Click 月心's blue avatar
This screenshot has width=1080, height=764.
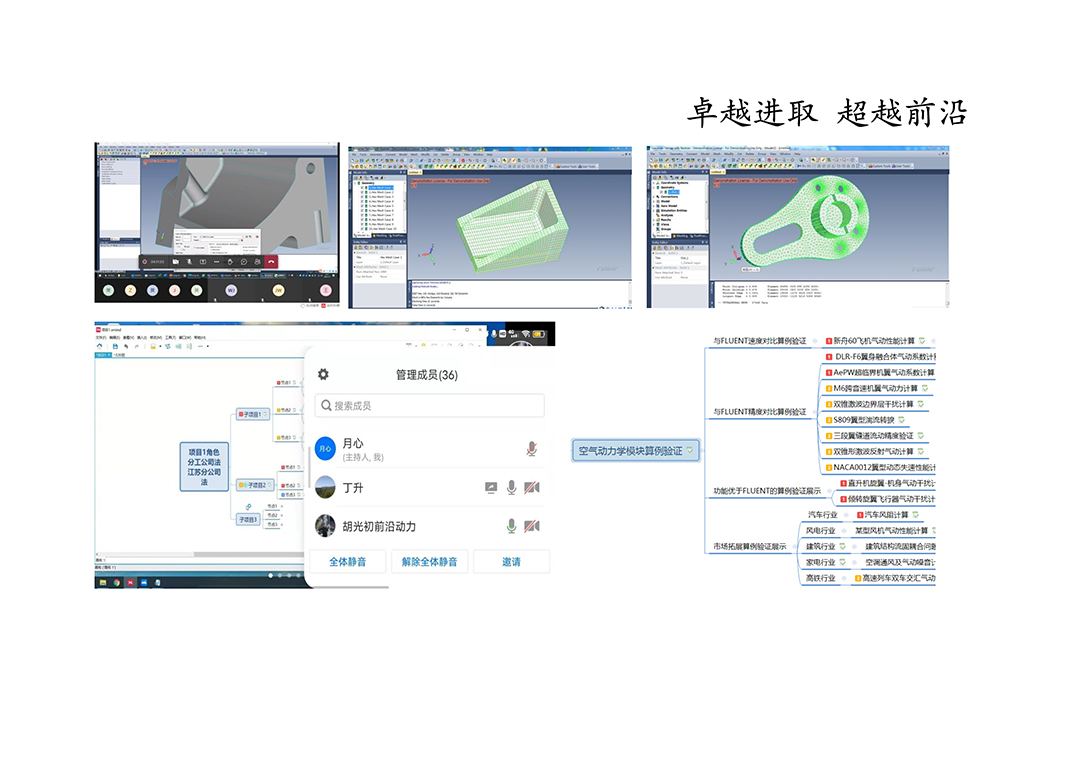pyautogui.click(x=324, y=449)
